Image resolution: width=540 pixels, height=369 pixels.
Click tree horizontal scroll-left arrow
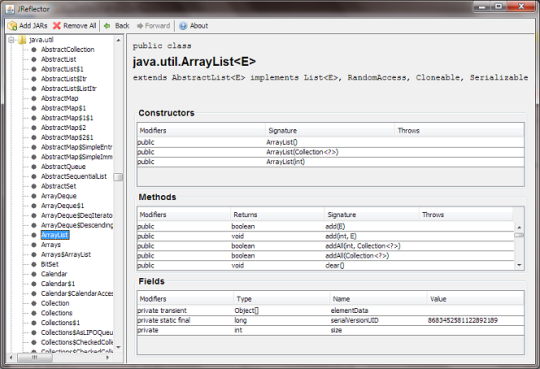pyautogui.click(x=11, y=358)
